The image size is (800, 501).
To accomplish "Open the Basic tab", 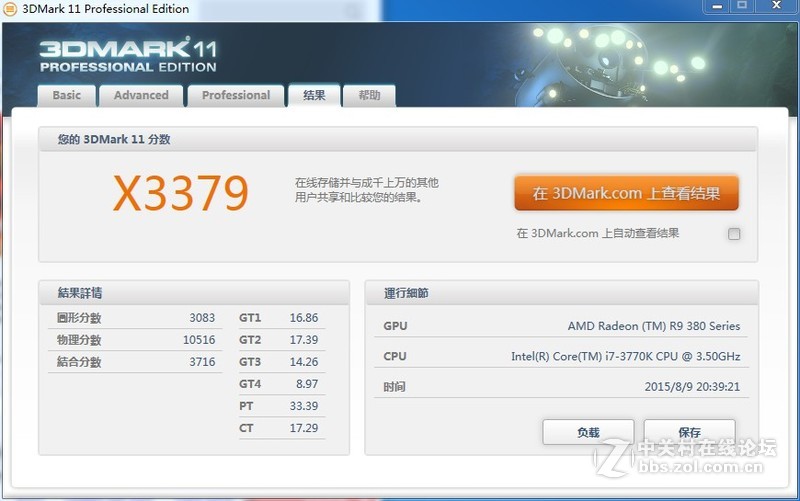I will [67, 95].
